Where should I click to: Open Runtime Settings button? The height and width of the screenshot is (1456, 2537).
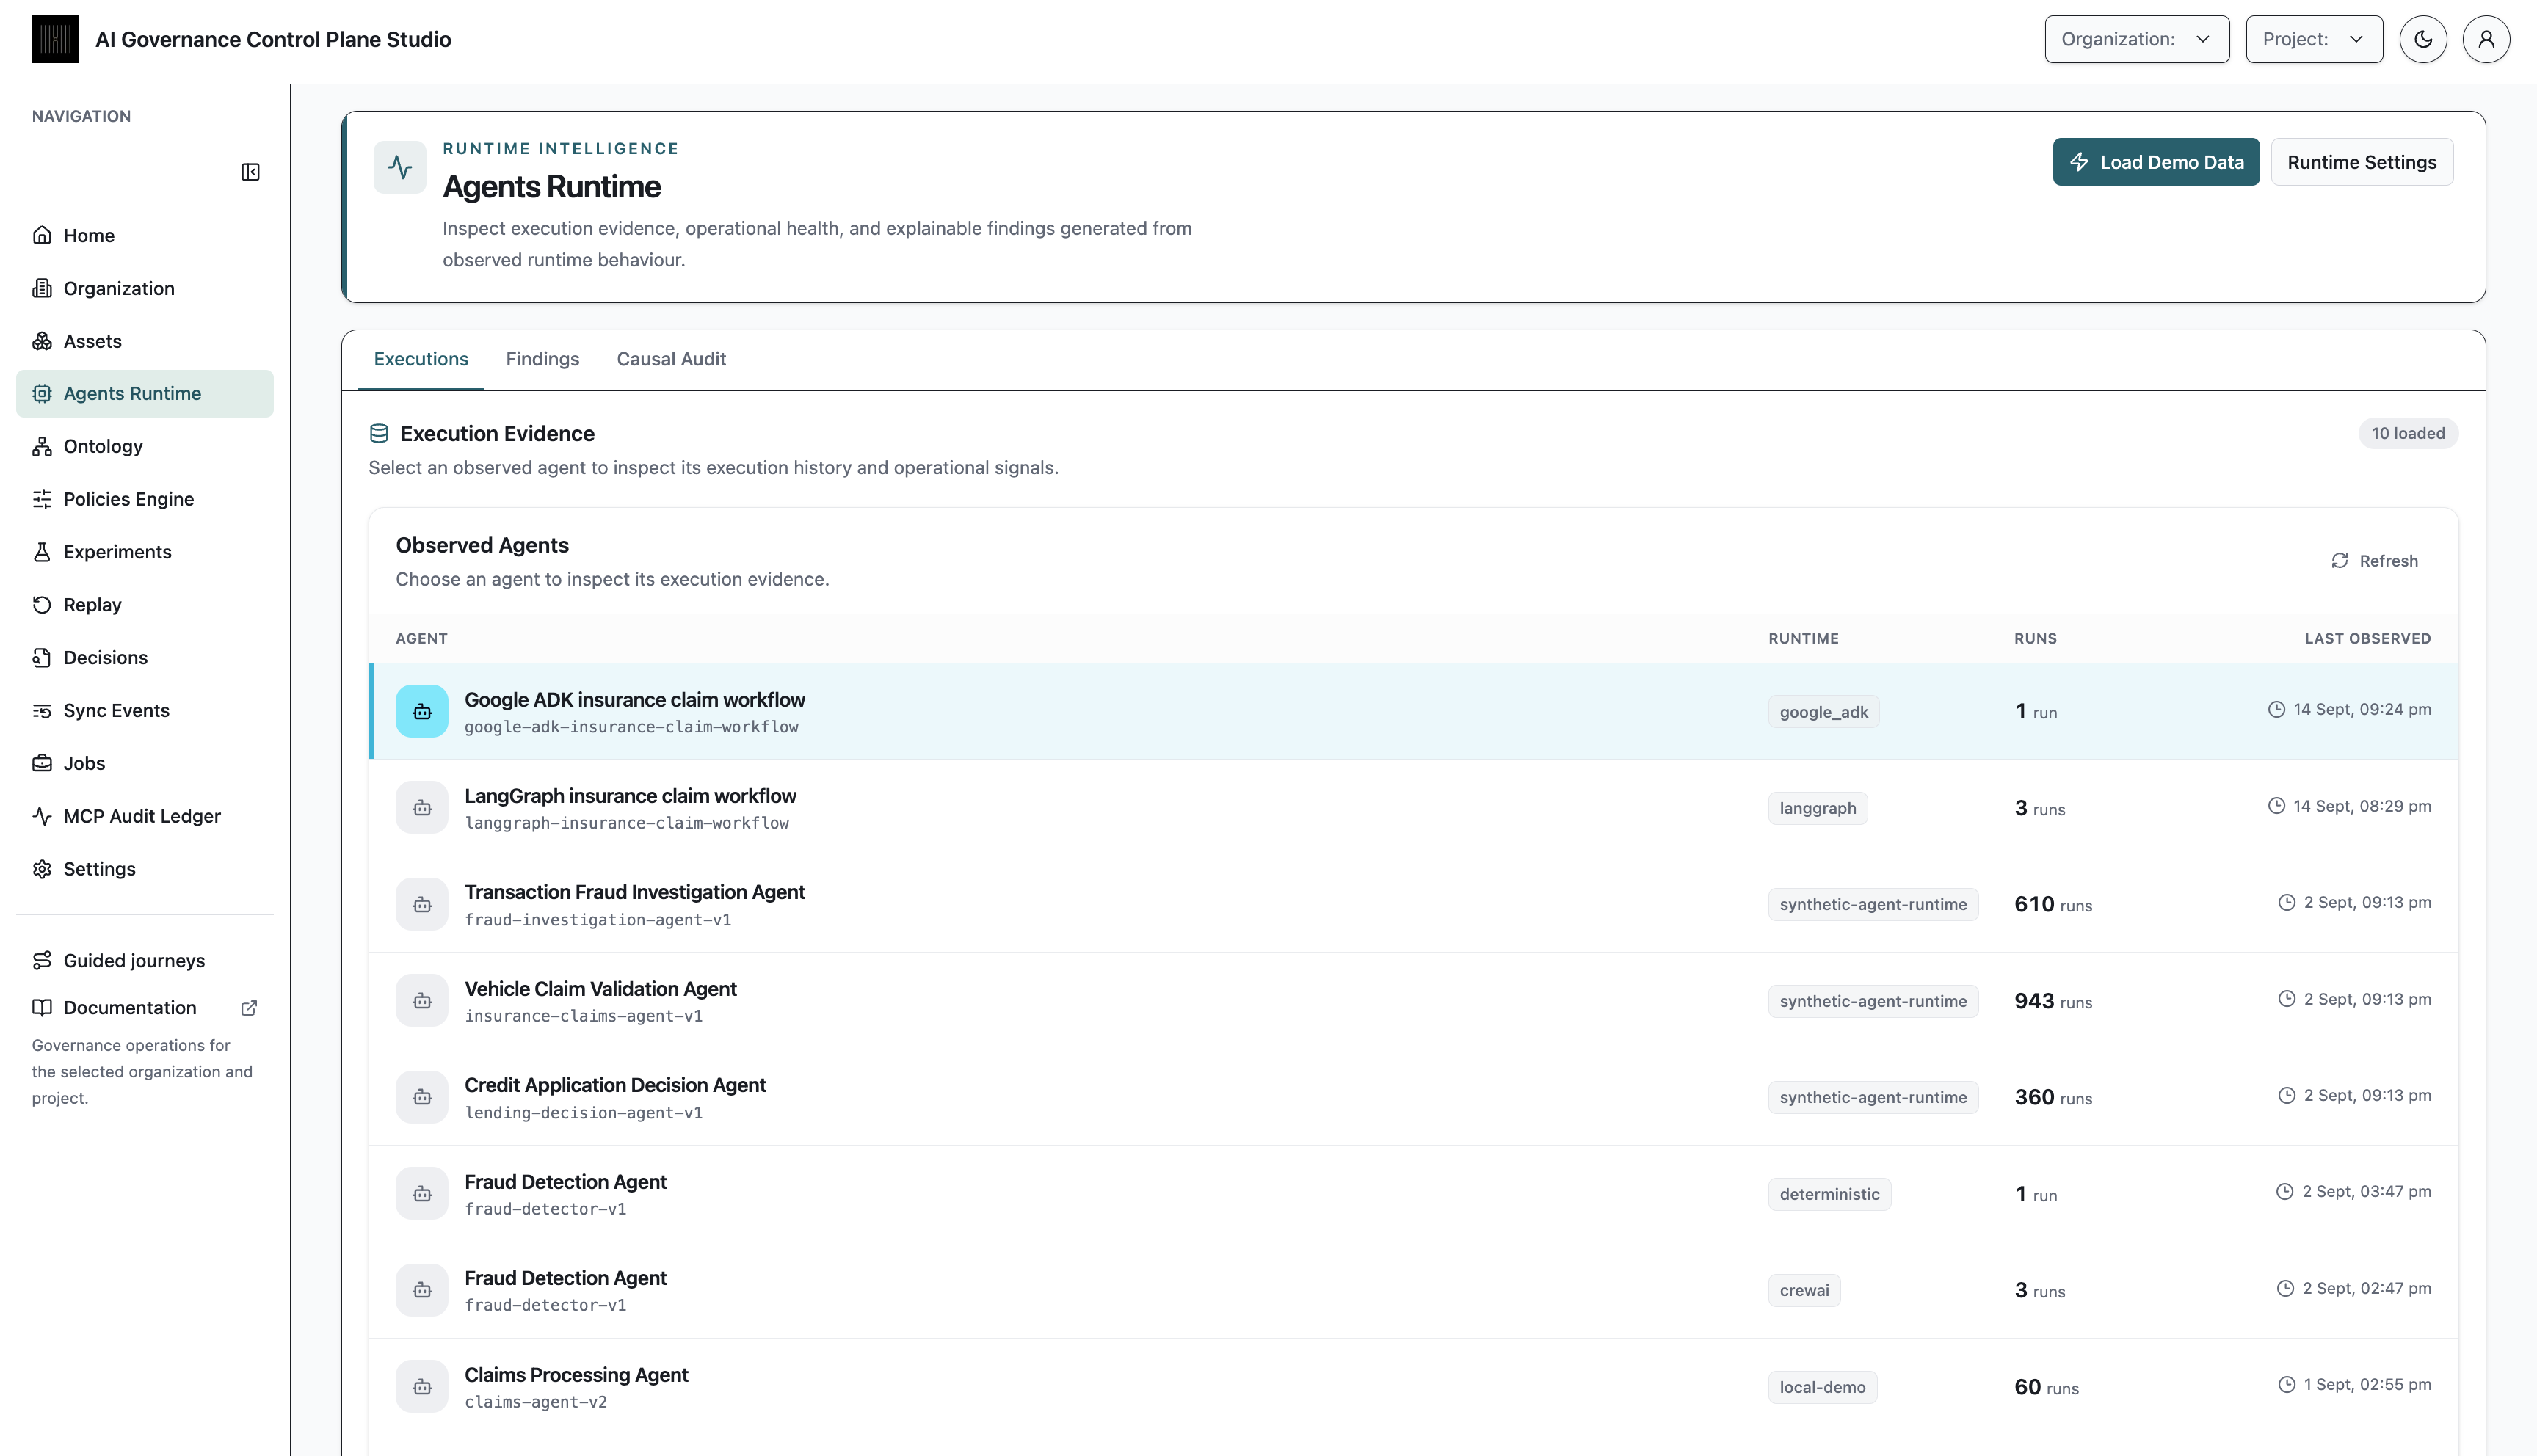click(x=2361, y=162)
